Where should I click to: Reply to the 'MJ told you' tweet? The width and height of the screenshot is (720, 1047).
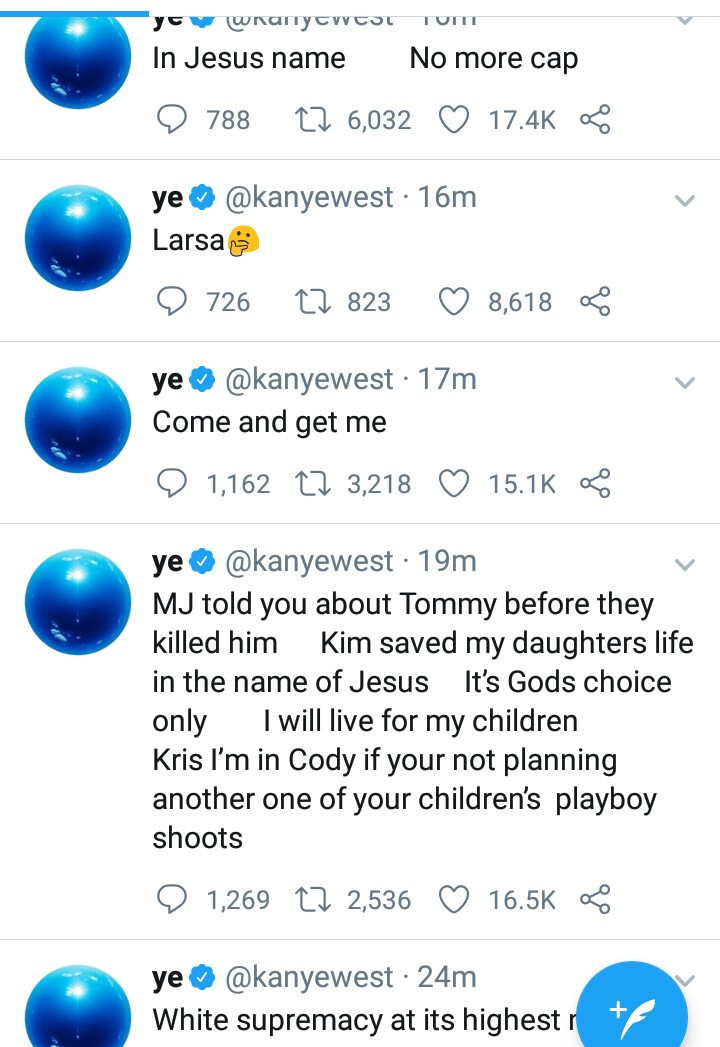[173, 900]
